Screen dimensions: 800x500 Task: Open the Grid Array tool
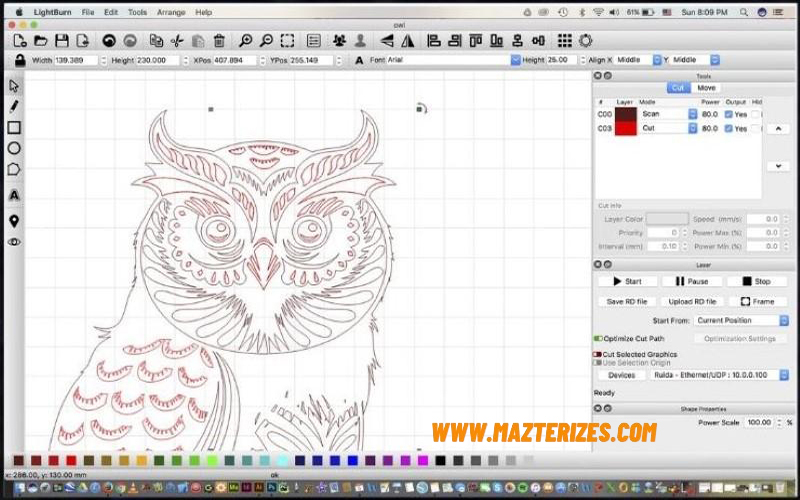point(564,41)
